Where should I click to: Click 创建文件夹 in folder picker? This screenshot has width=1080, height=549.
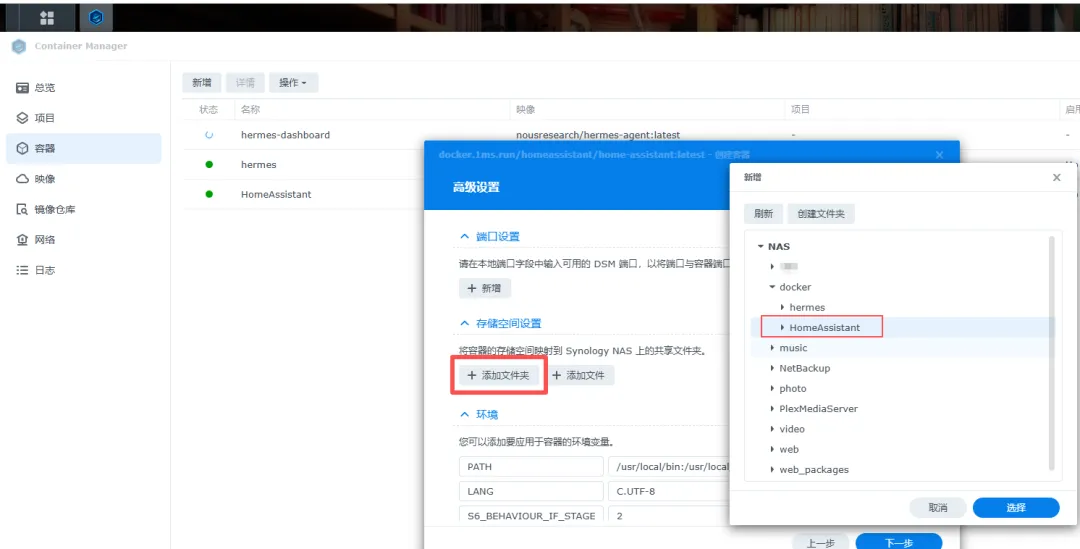pos(821,214)
